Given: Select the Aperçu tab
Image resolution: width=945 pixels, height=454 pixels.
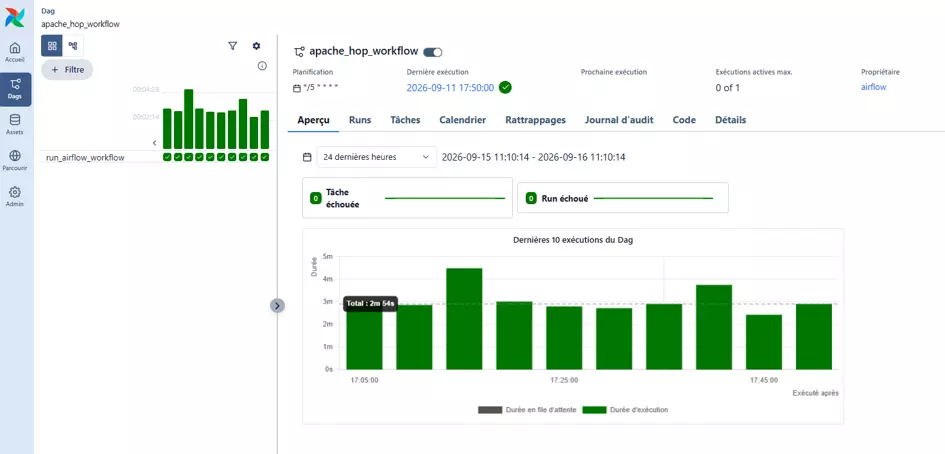Looking at the screenshot, I should [313, 120].
